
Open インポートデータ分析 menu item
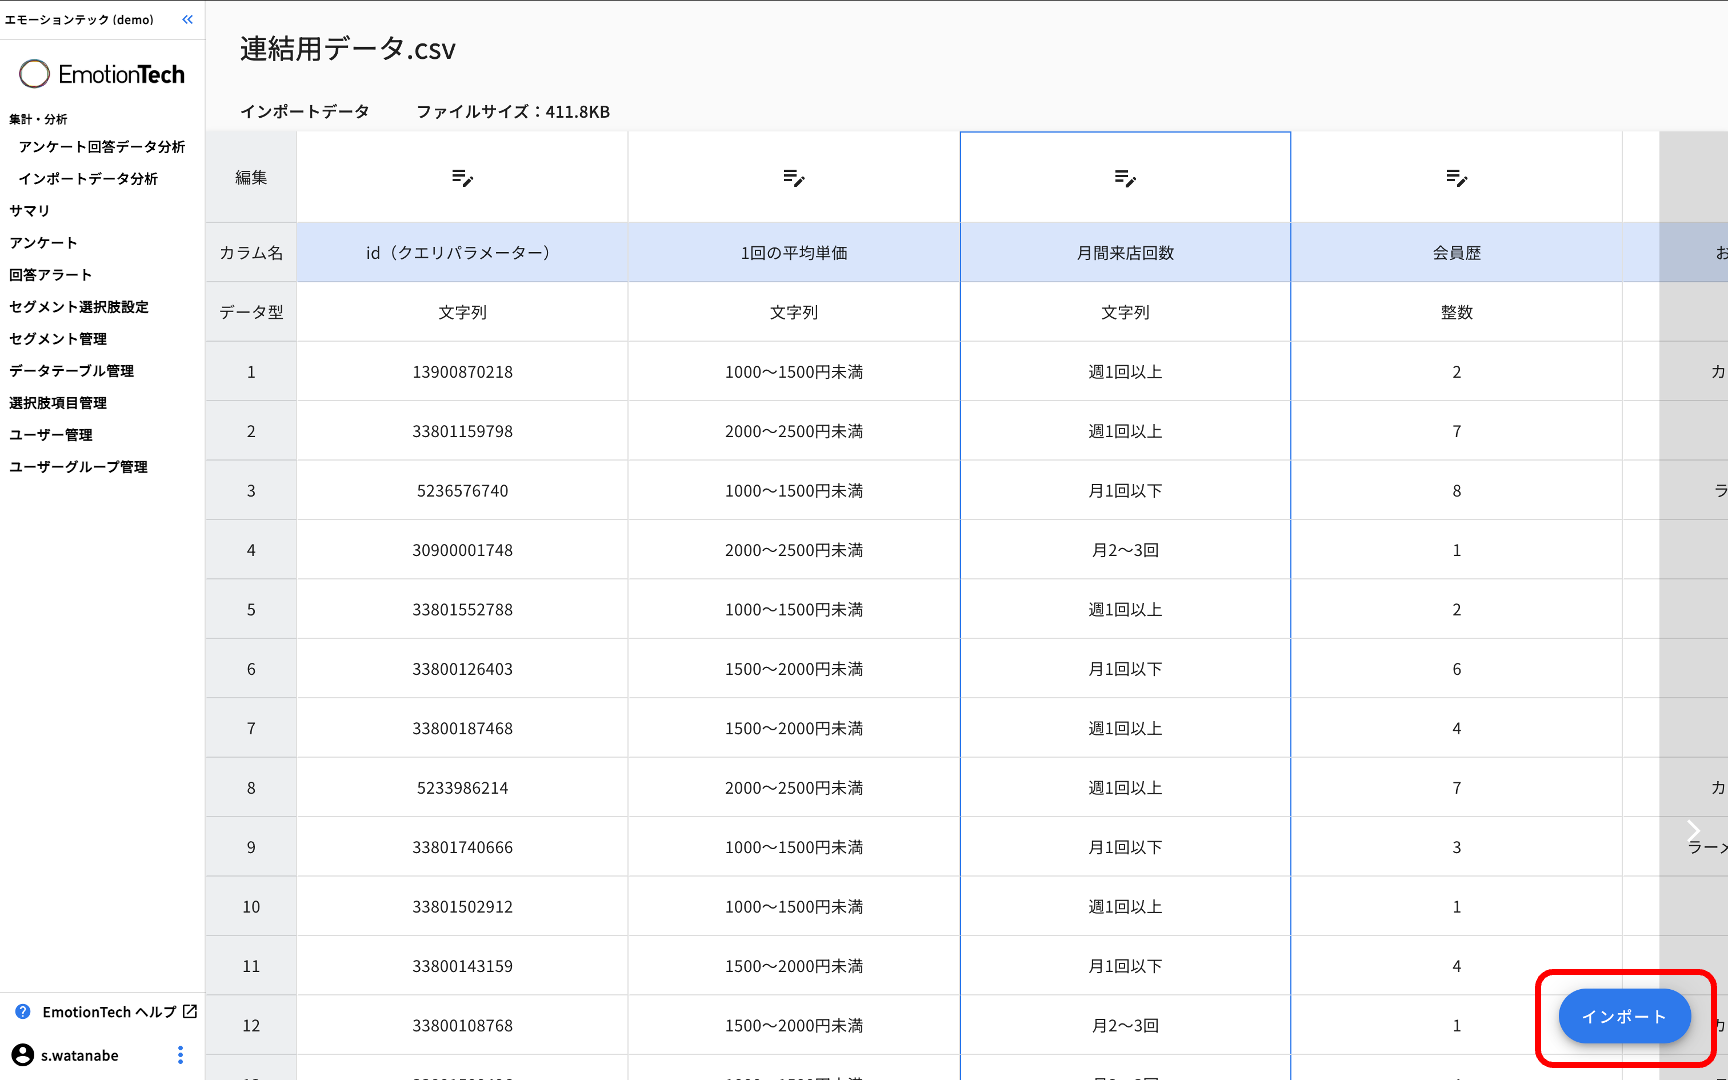[88, 179]
